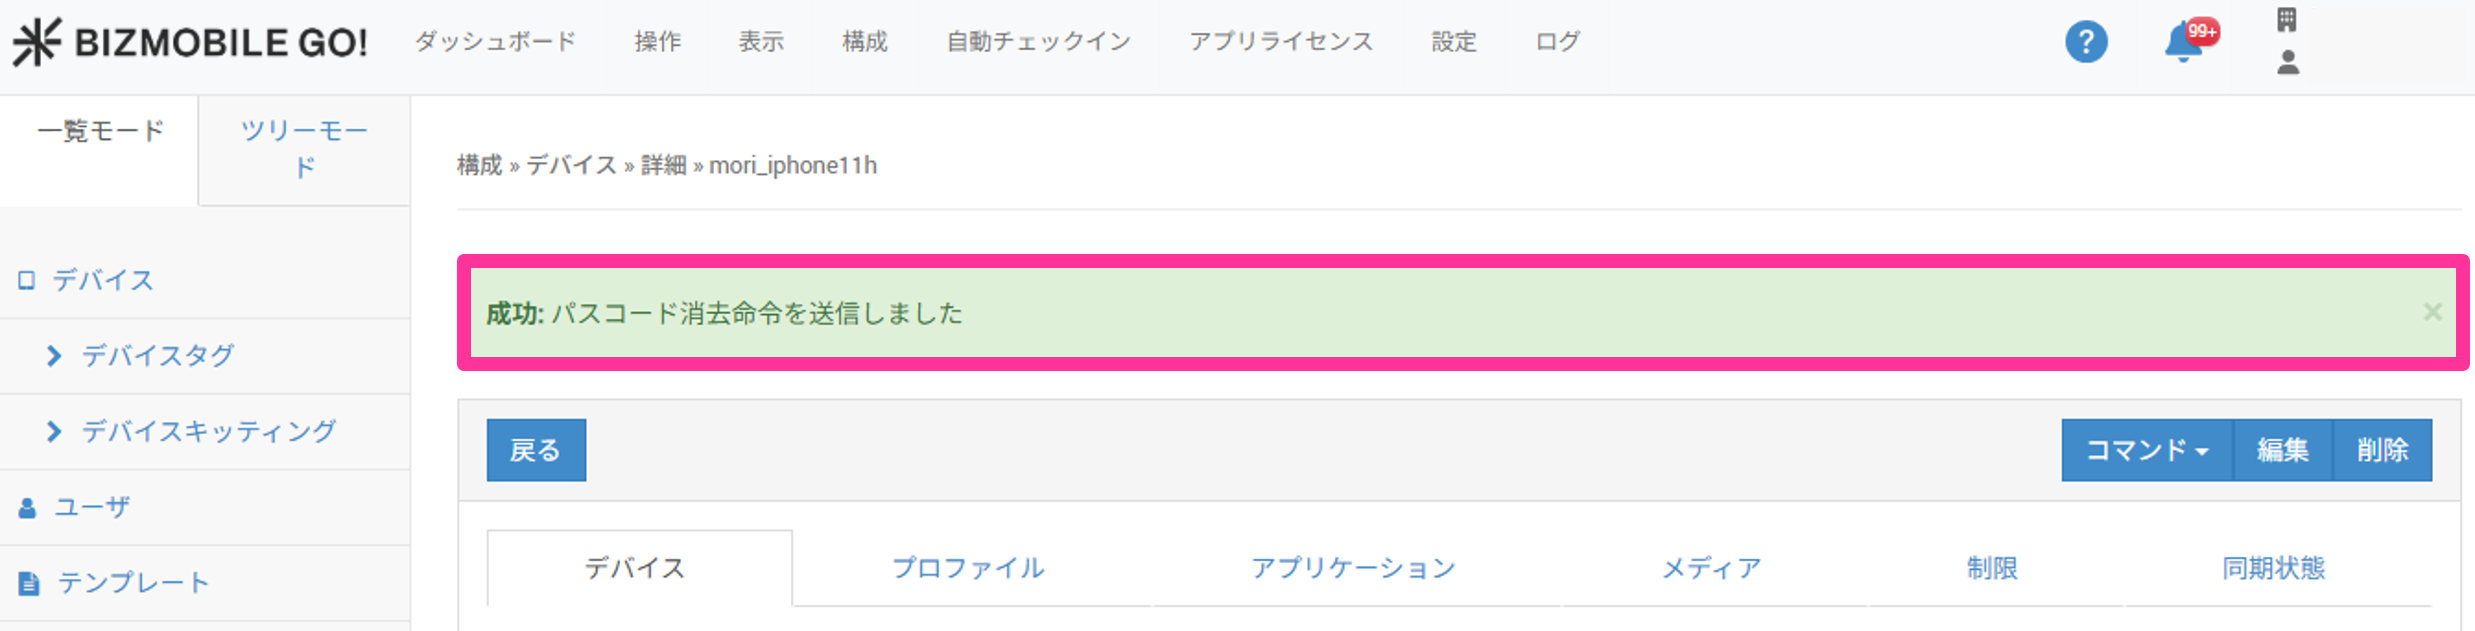Screen dimensions: 2475x631
Task: Click デバイス link in breadcrumb
Action: click(571, 166)
